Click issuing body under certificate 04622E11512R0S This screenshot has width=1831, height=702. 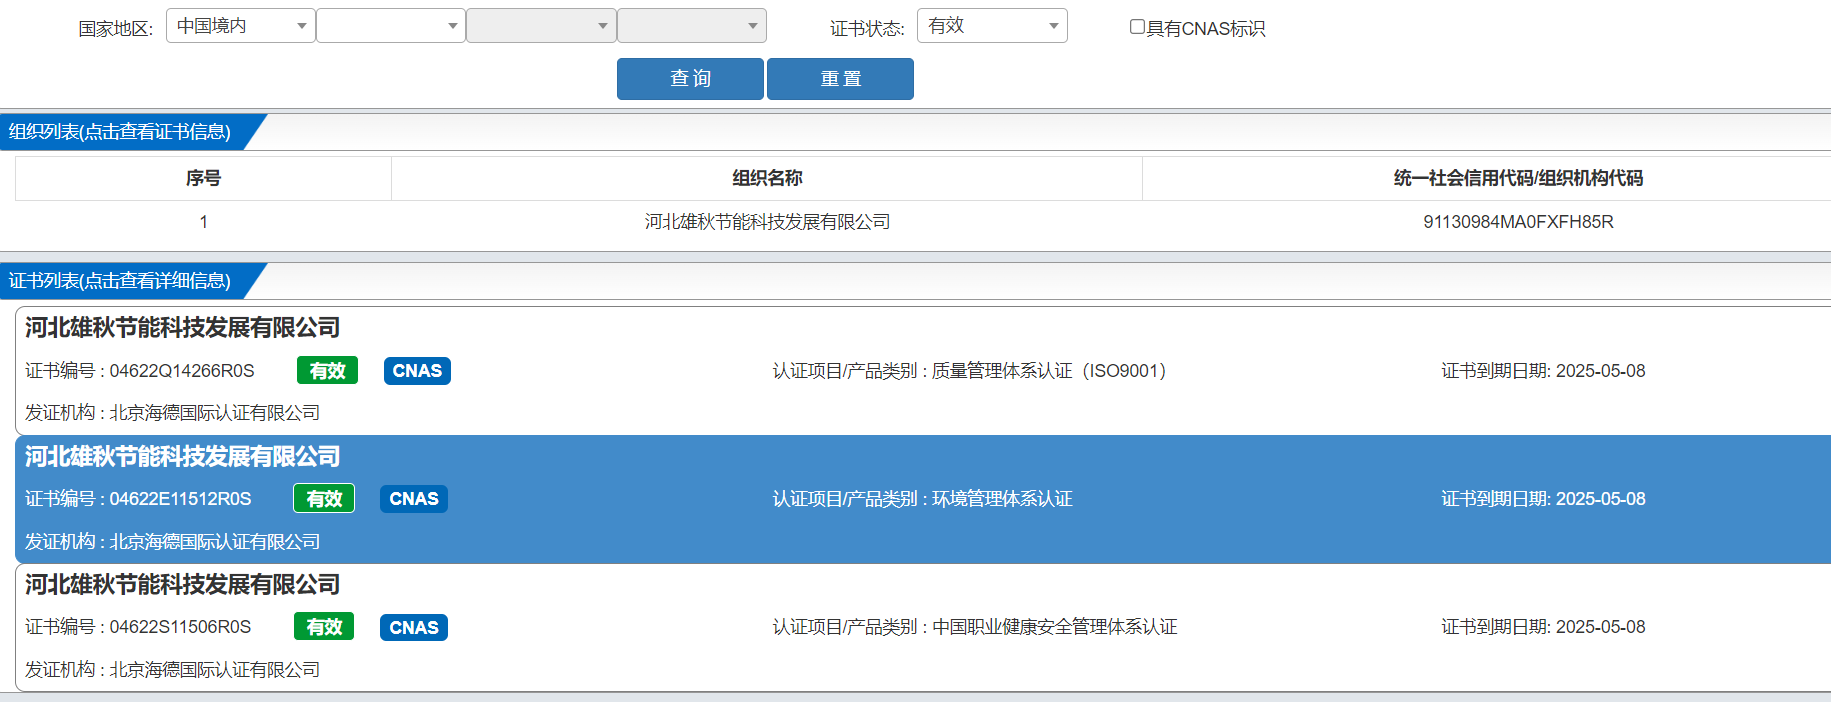click(x=172, y=542)
